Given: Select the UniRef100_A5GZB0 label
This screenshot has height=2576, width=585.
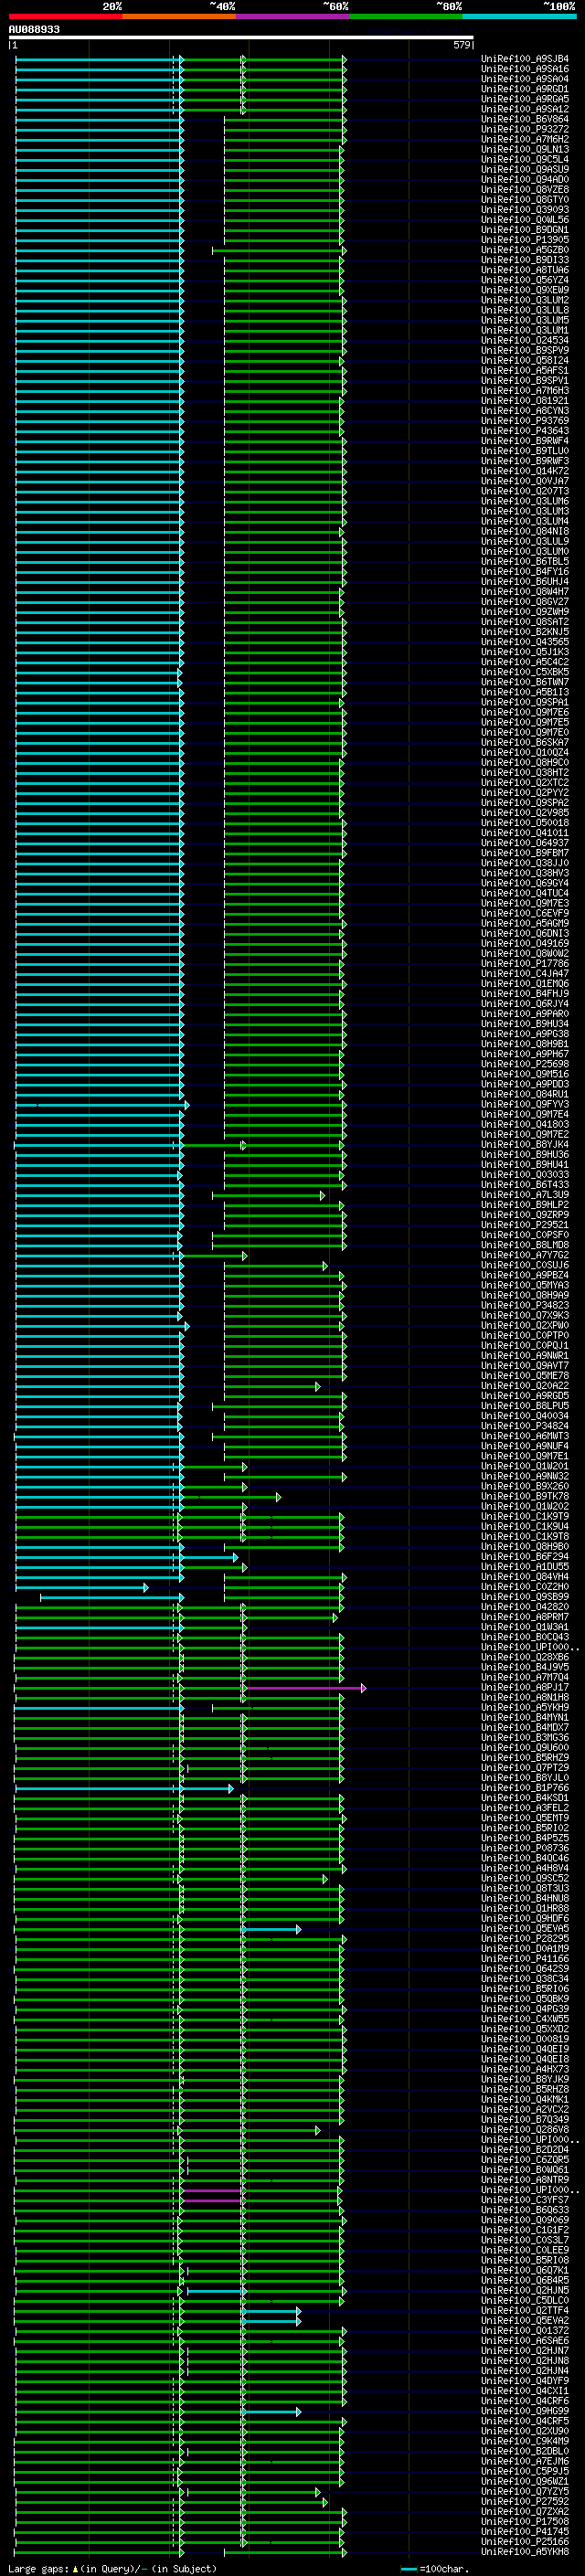Looking at the screenshot, I should pos(525,250).
